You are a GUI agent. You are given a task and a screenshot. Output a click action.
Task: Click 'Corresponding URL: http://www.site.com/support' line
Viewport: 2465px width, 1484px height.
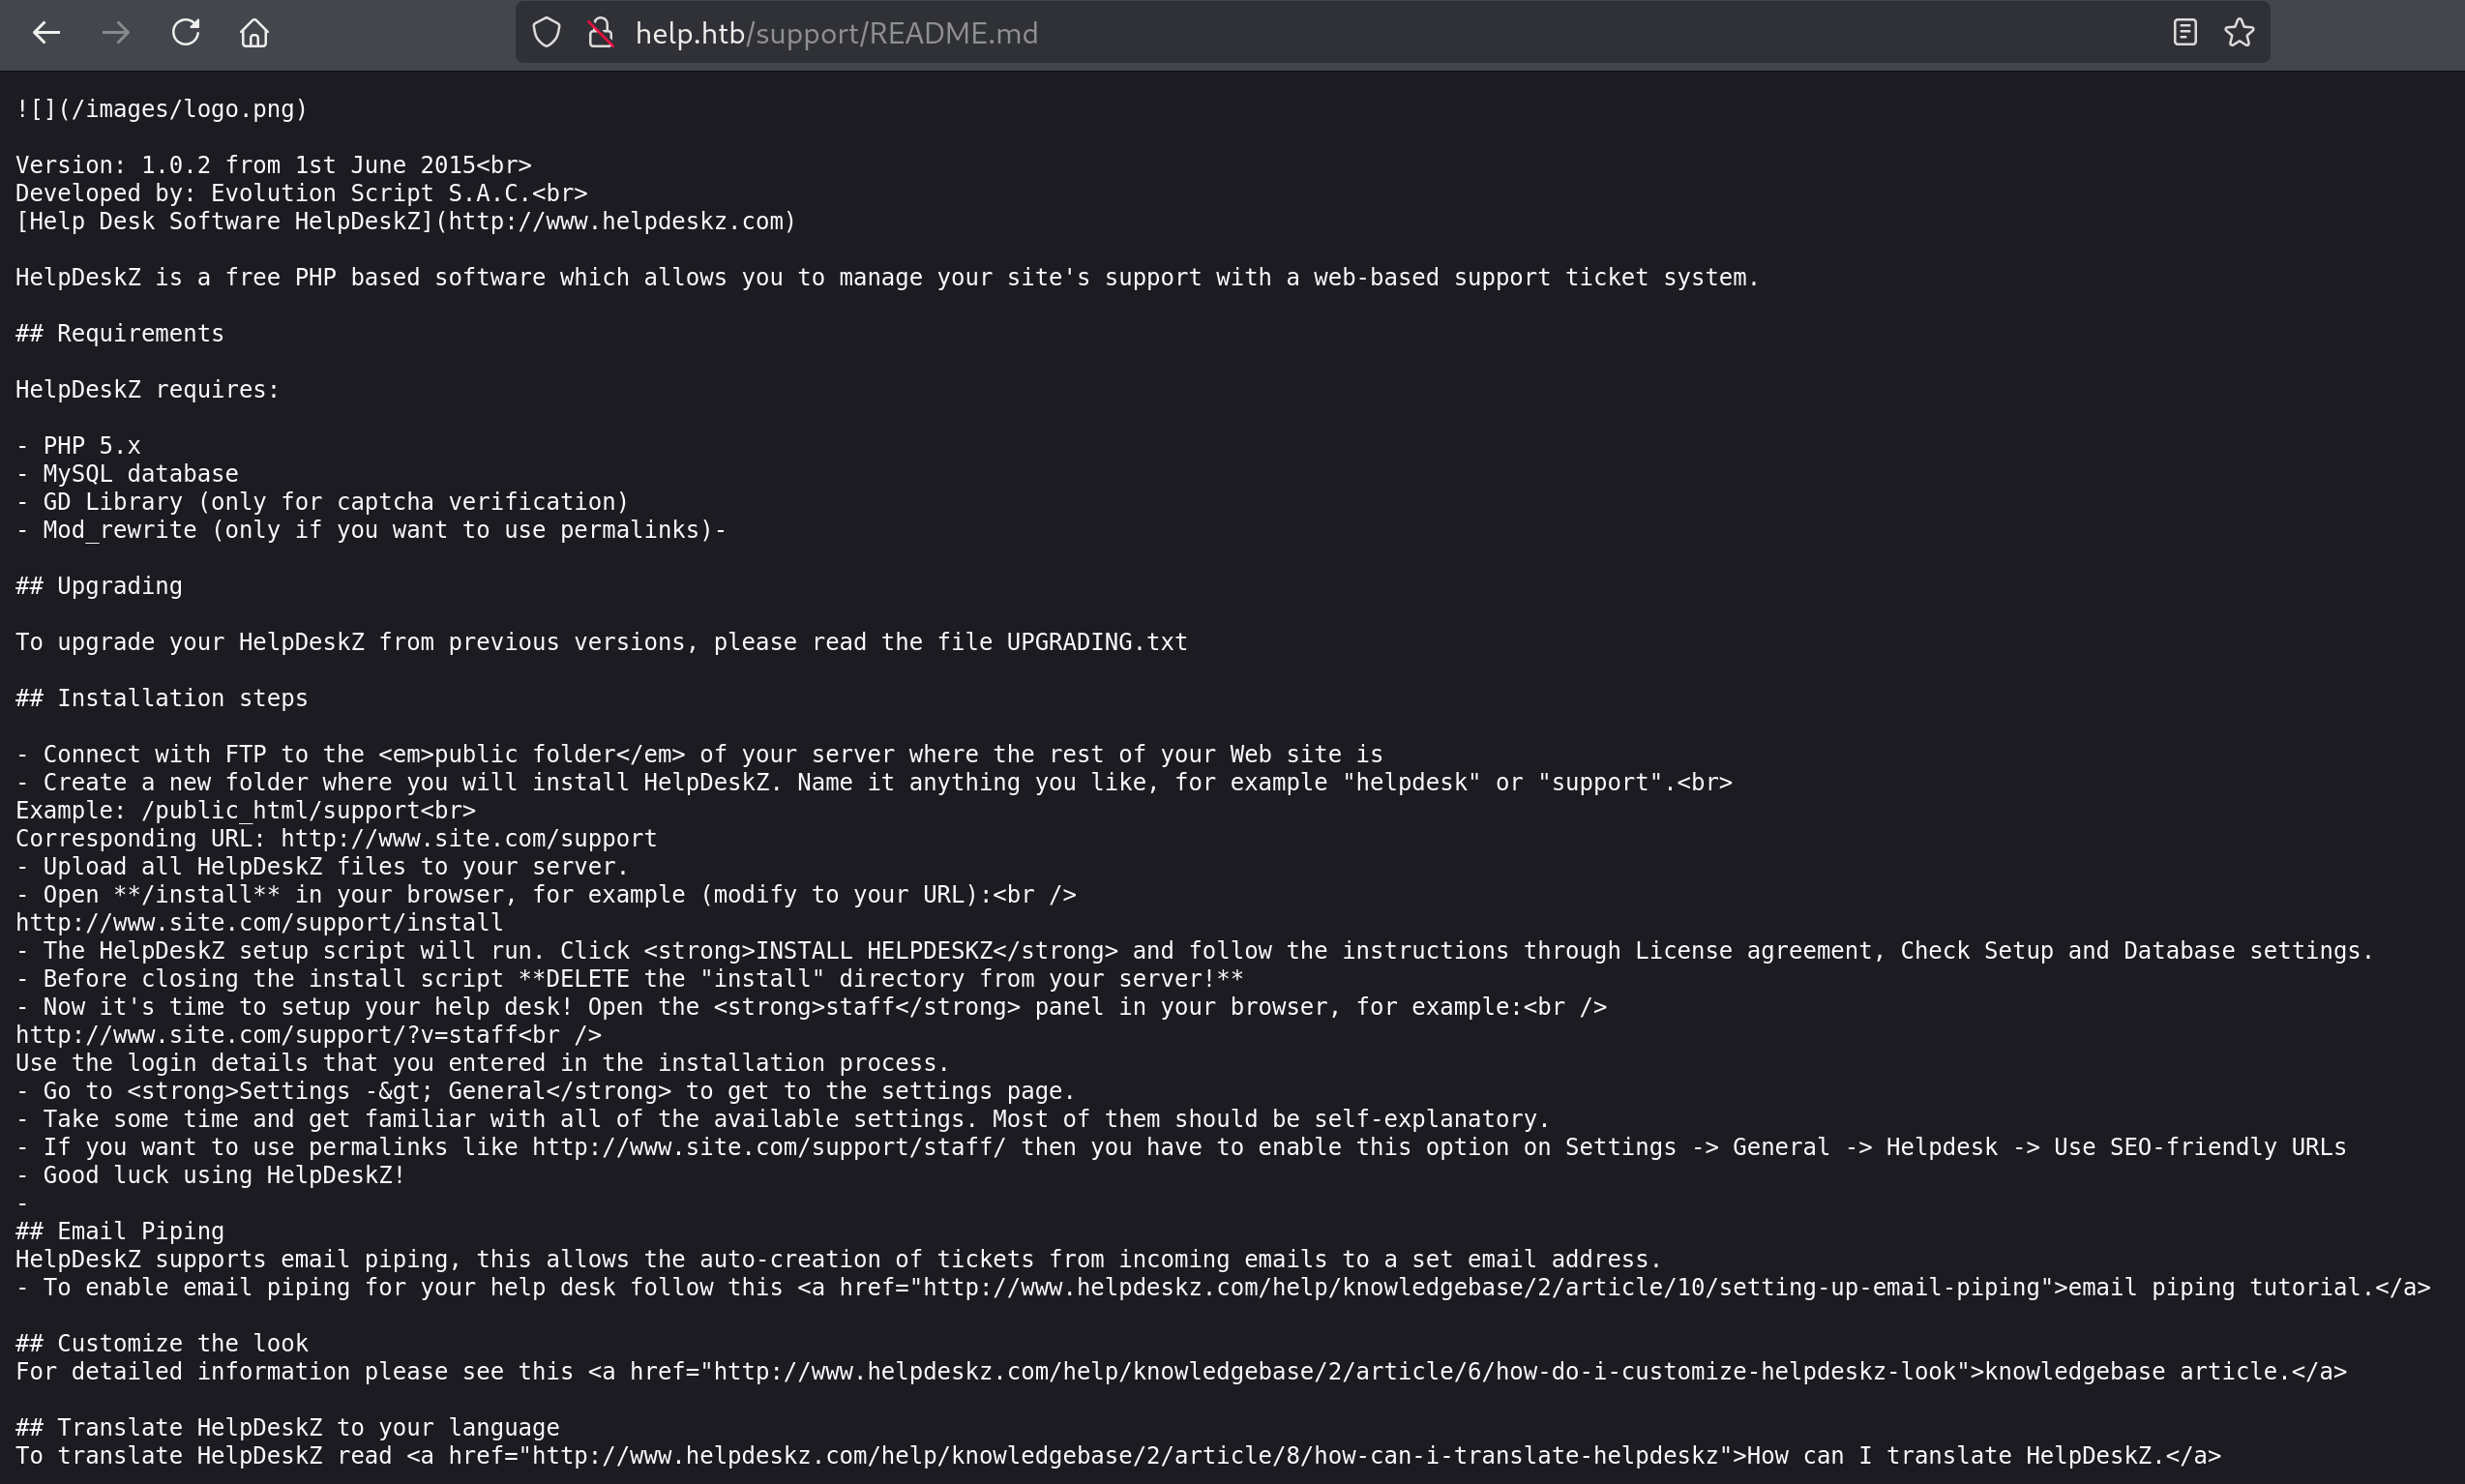(x=336, y=837)
